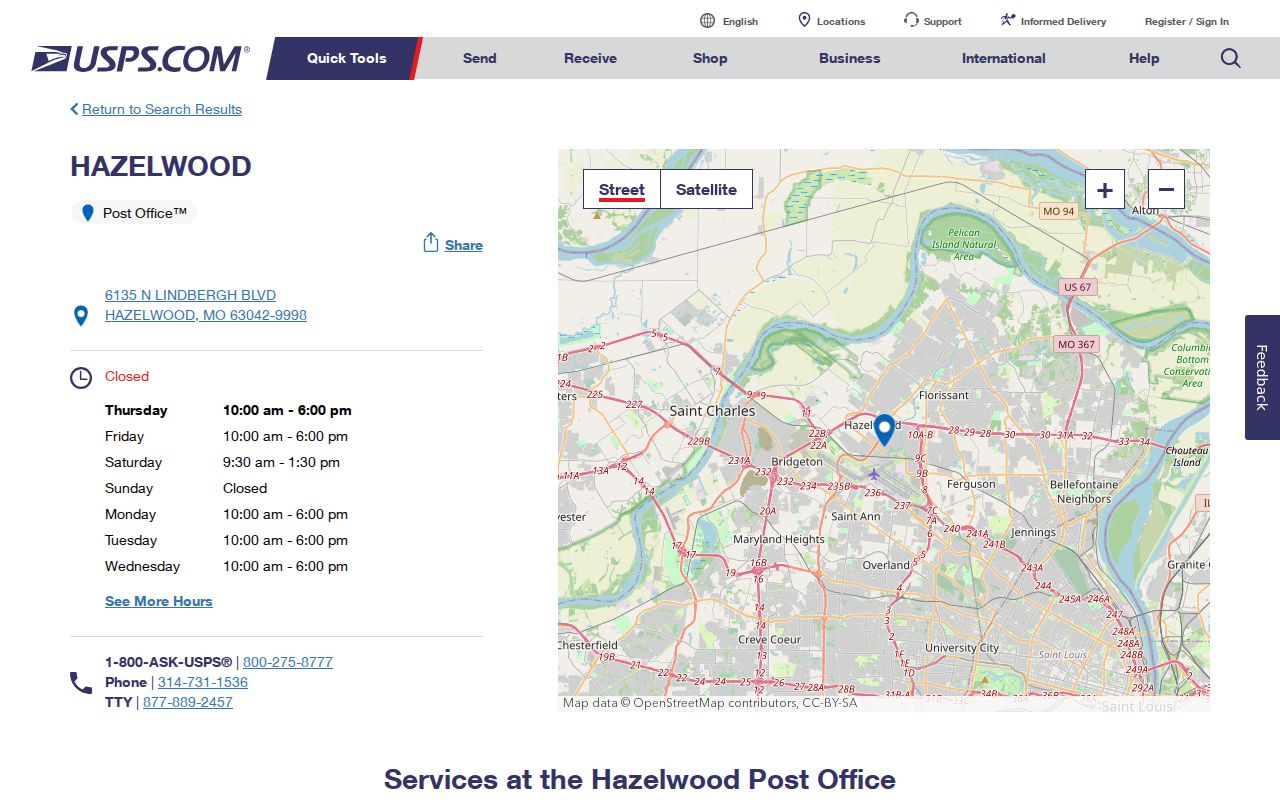Click the Saturday 9:30 am - 1:30 pm hours
The width and height of the screenshot is (1280, 800).
click(281, 462)
